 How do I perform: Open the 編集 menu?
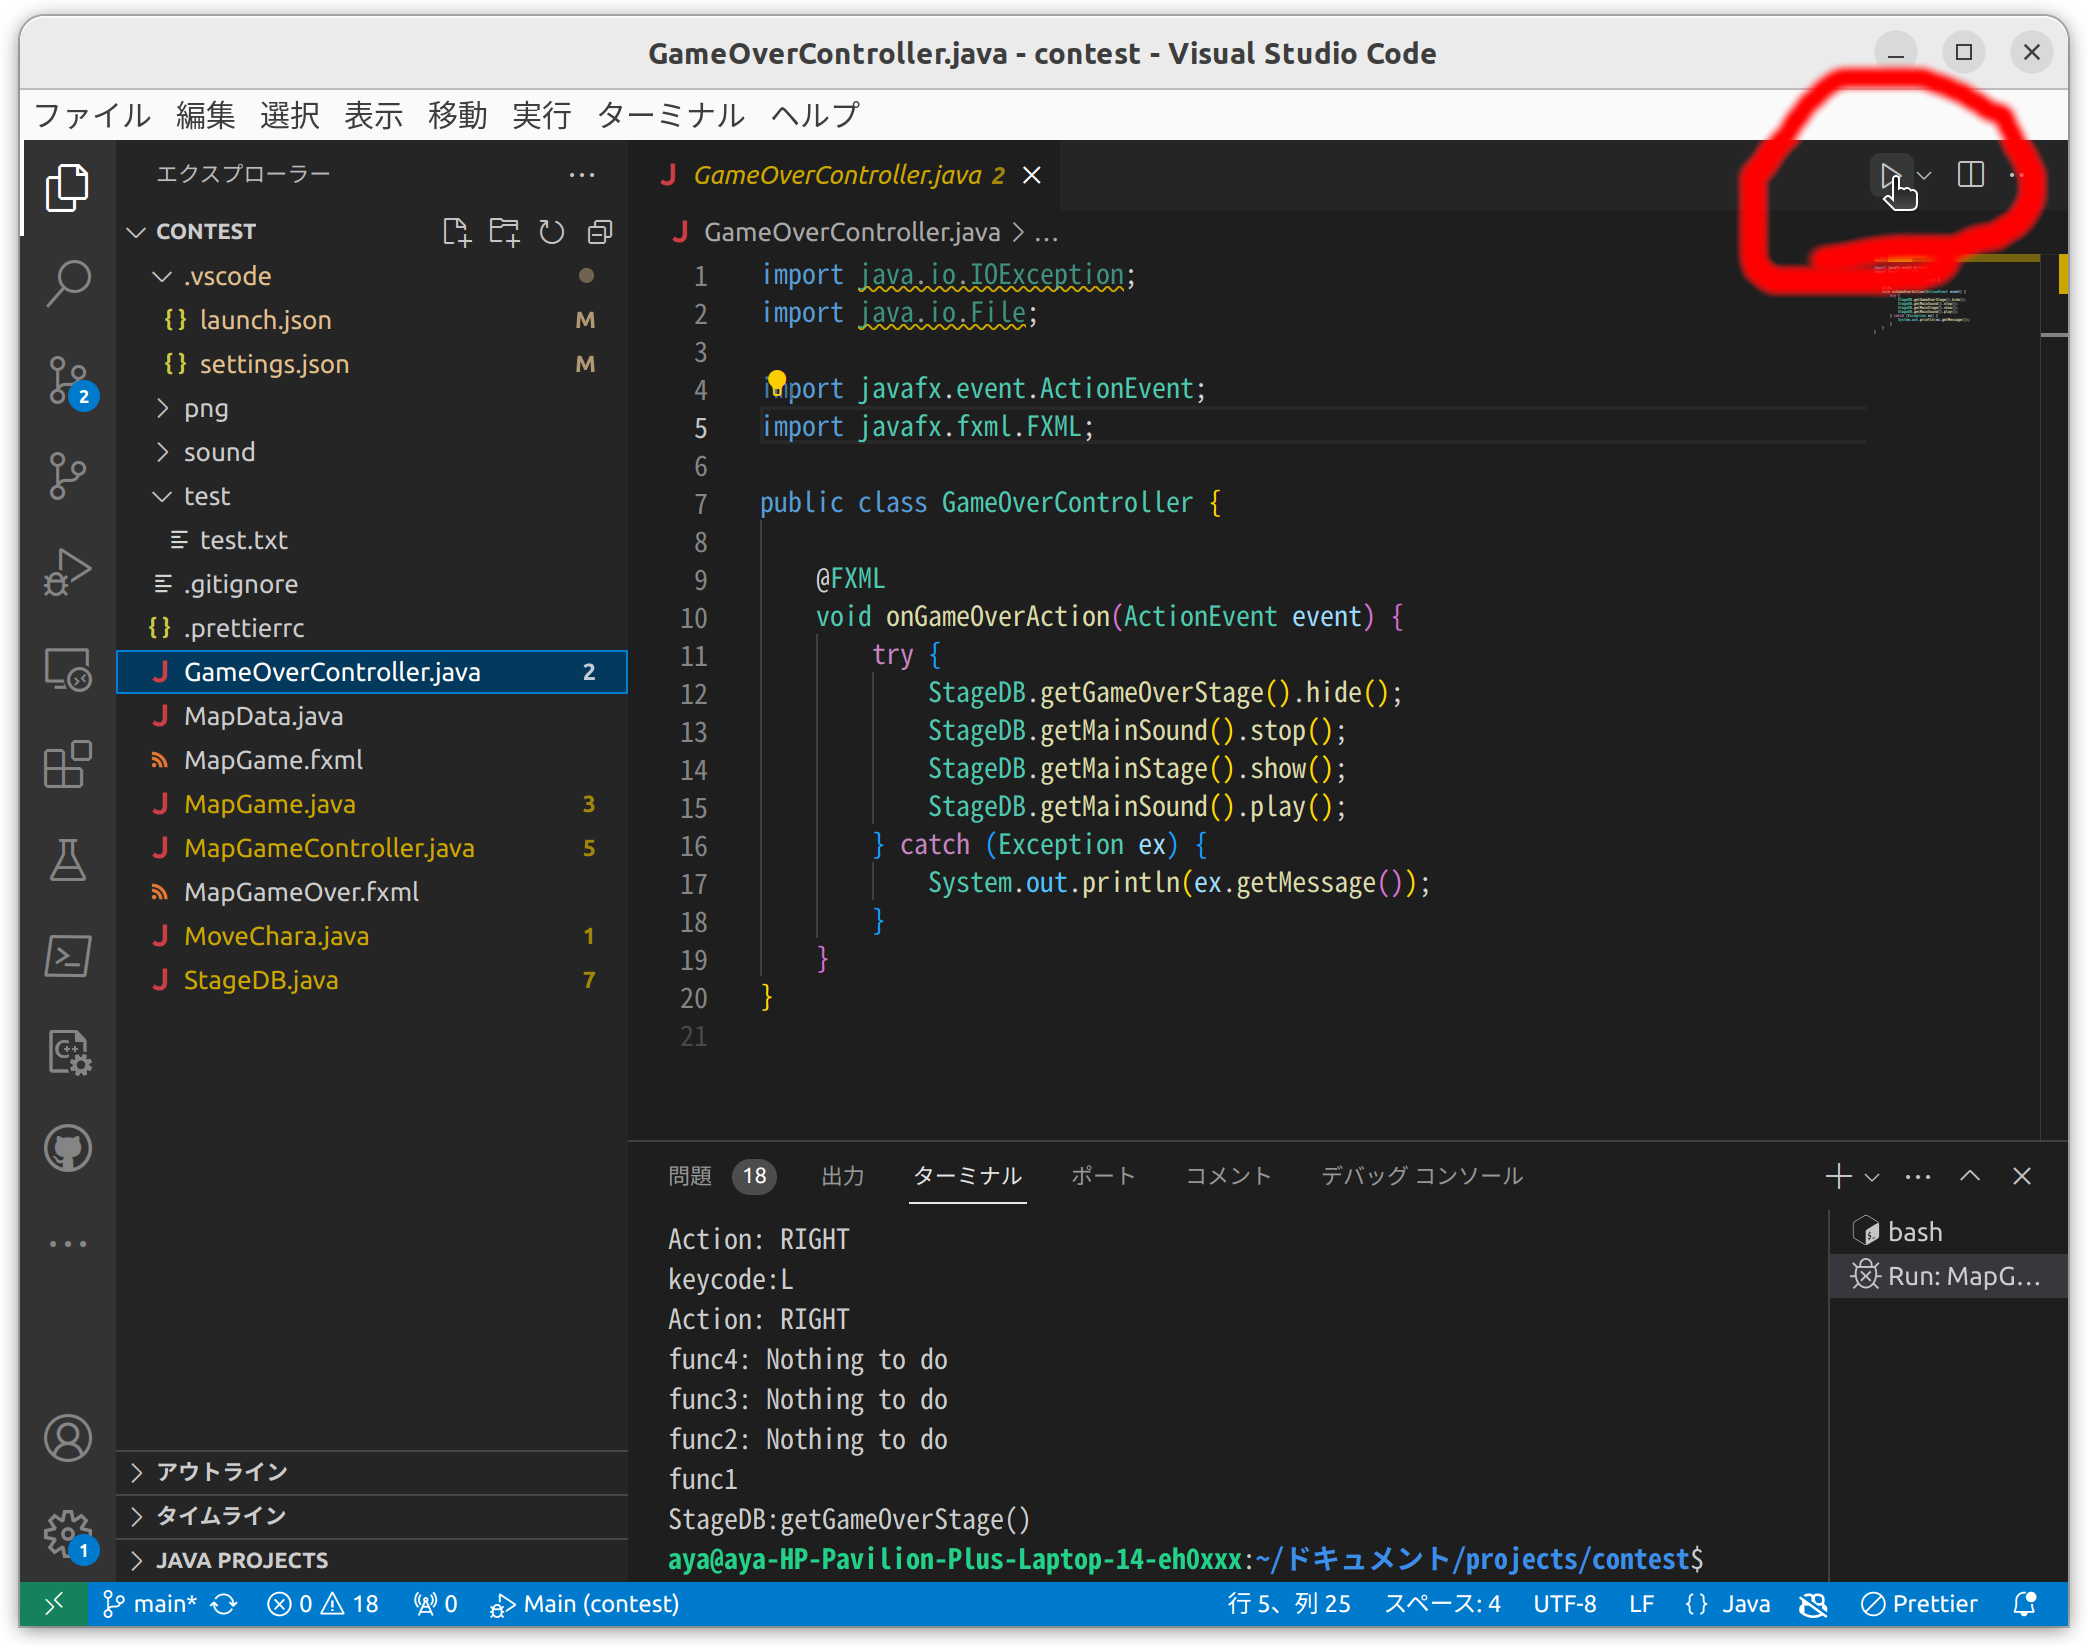click(x=205, y=115)
